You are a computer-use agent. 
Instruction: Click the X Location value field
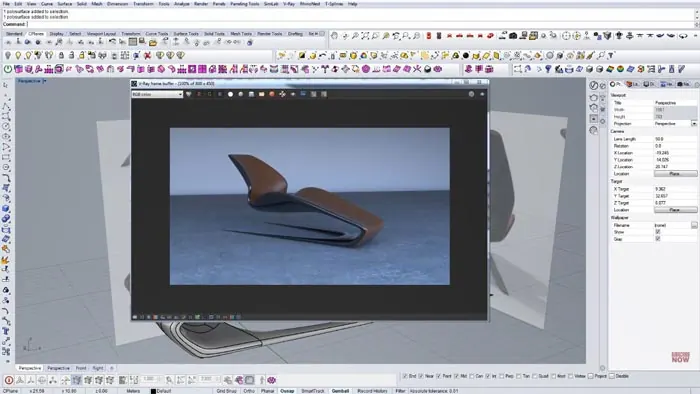click(675, 153)
